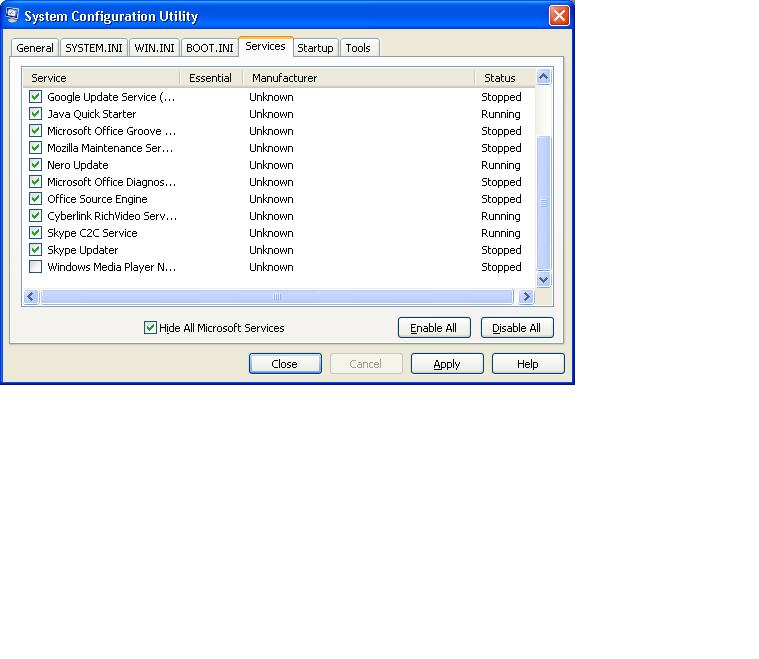Image resolution: width=759 pixels, height=659 pixels.
Task: Sort by Manufacturer column header
Action: 358,78
